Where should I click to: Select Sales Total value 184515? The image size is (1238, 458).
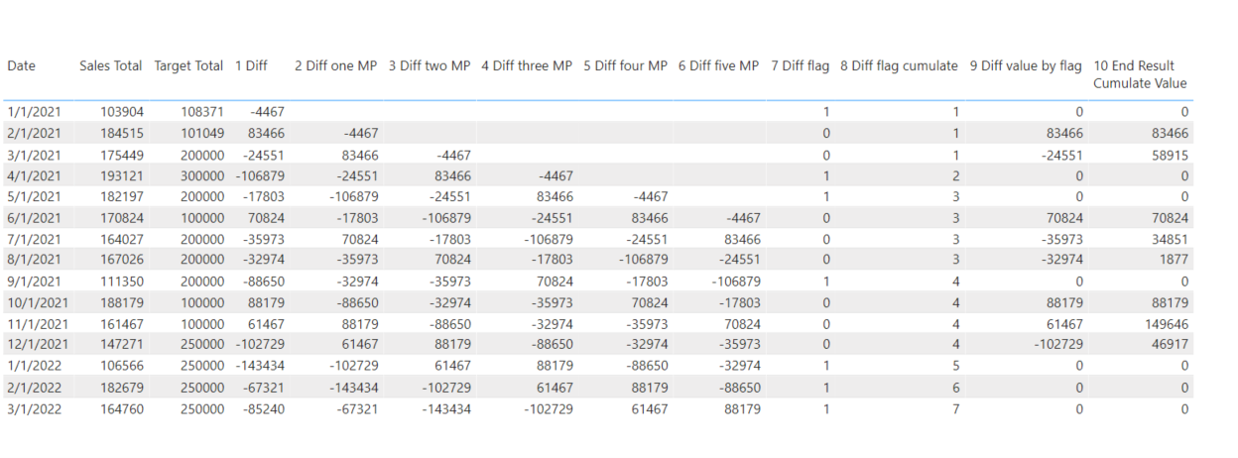click(x=121, y=133)
